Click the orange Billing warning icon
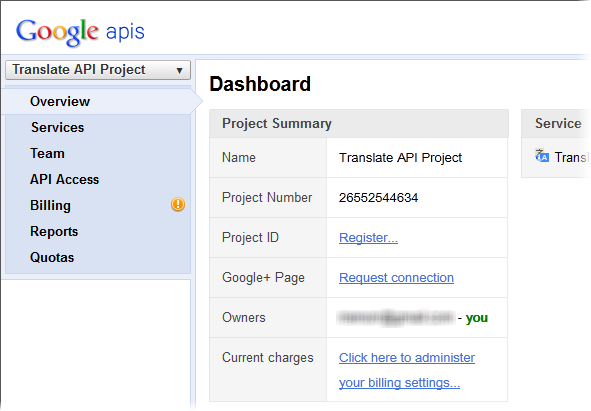The height and width of the screenshot is (411, 591). click(178, 204)
